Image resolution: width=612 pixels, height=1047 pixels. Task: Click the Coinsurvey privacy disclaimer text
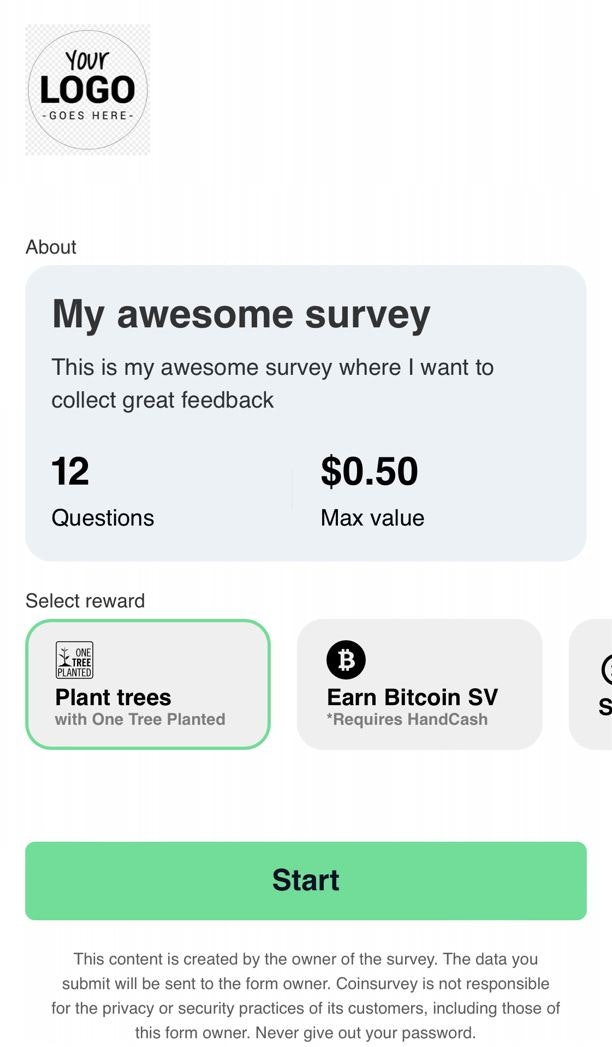pyautogui.click(x=306, y=996)
